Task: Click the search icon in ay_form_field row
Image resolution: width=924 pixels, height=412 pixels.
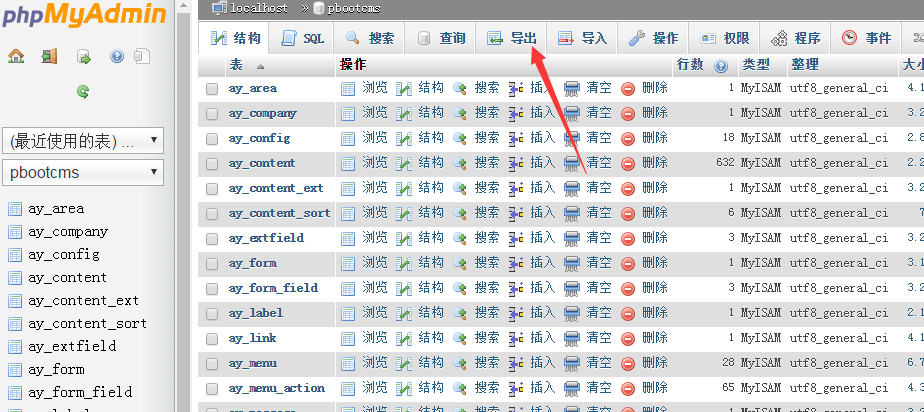Action: click(x=460, y=288)
